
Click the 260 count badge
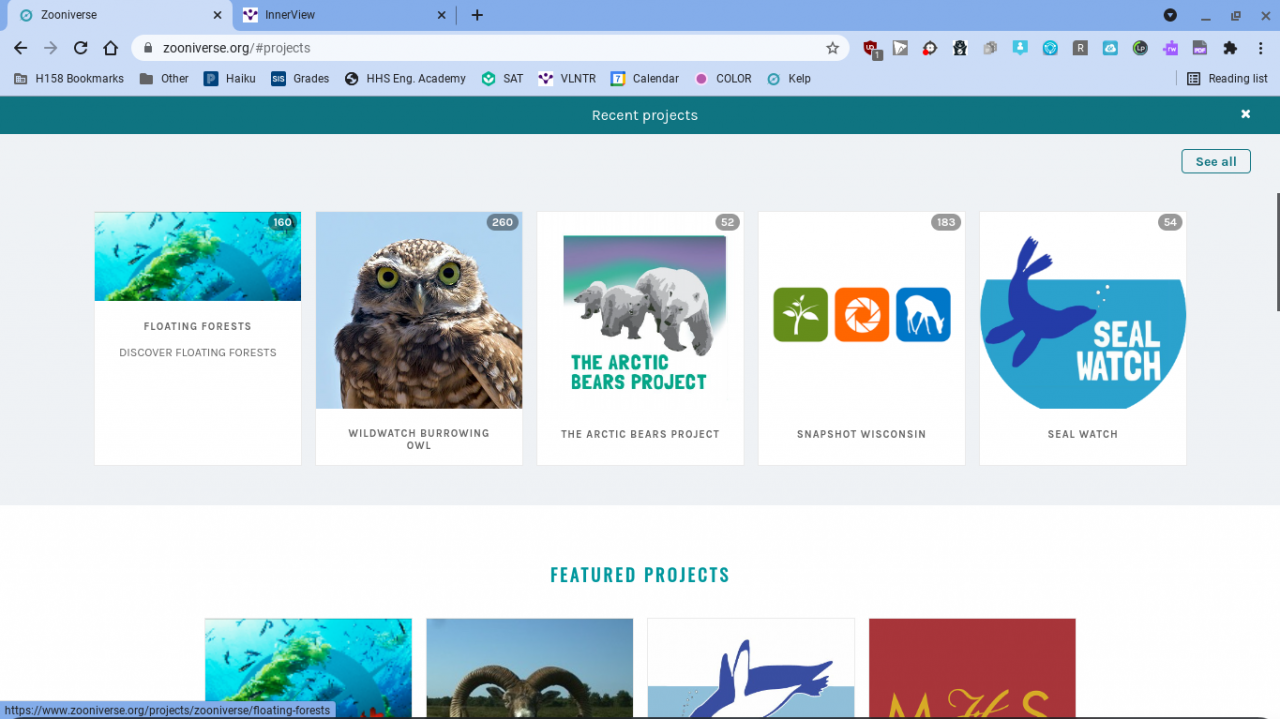pyautogui.click(x=502, y=222)
